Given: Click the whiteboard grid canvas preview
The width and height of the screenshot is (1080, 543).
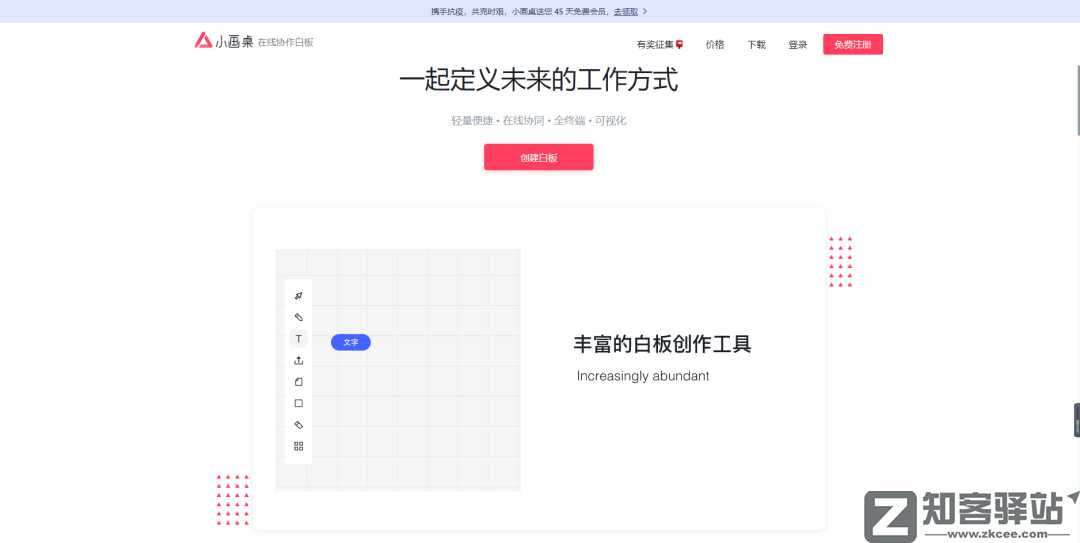Looking at the screenshot, I should [398, 370].
